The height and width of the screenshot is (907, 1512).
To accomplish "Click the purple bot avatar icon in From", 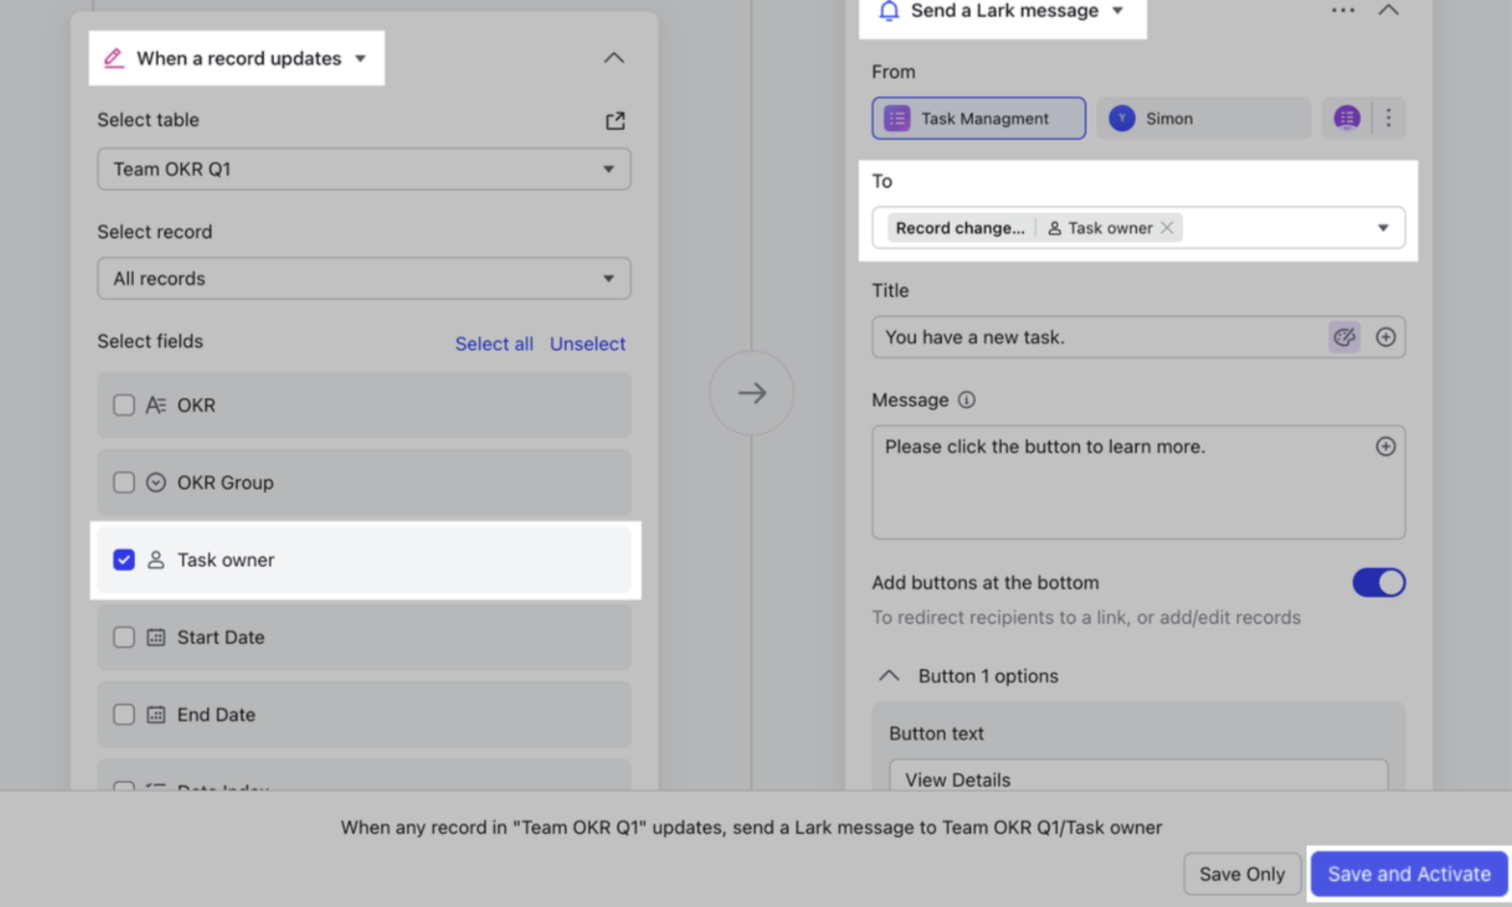I will pos(1346,118).
